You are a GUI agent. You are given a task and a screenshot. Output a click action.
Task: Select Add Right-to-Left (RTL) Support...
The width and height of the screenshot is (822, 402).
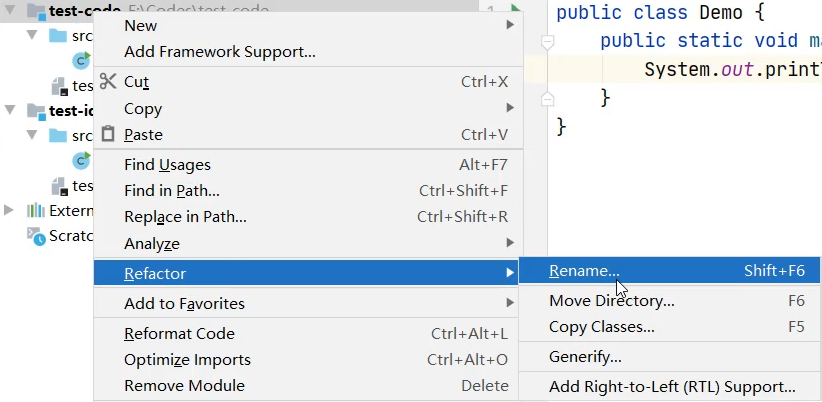point(672,387)
